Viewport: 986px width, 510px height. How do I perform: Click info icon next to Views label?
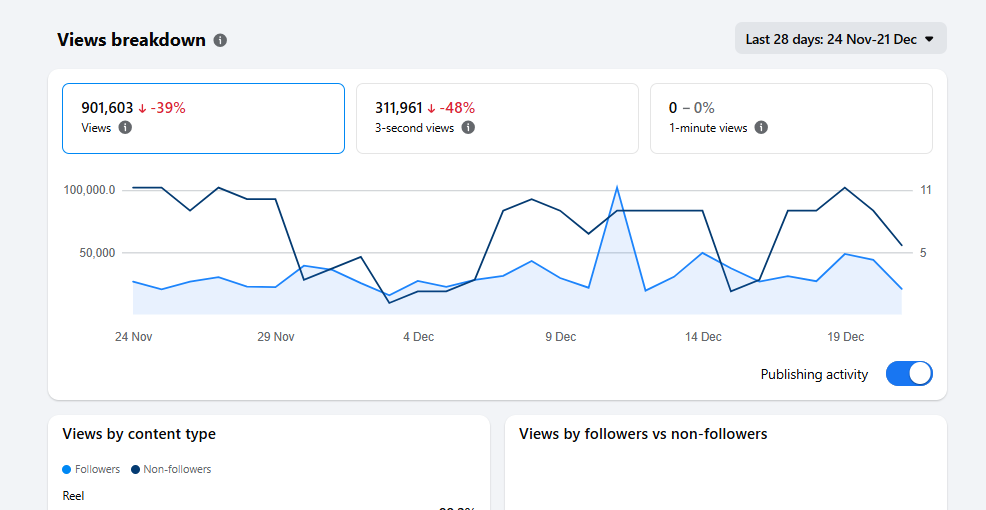coord(125,128)
